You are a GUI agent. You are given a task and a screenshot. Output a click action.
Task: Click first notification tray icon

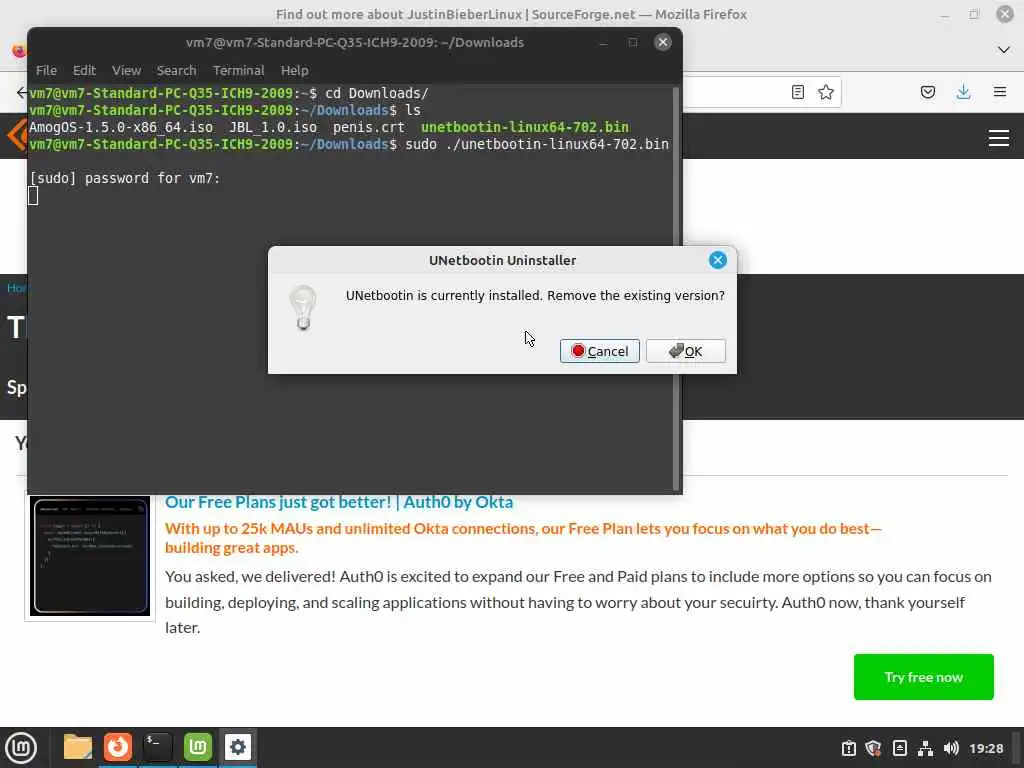click(848, 748)
